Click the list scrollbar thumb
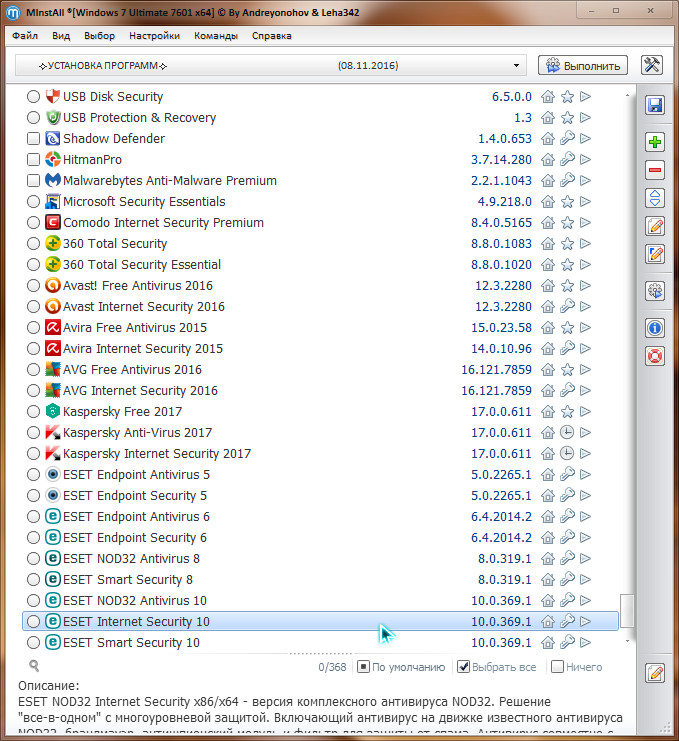 (627, 611)
